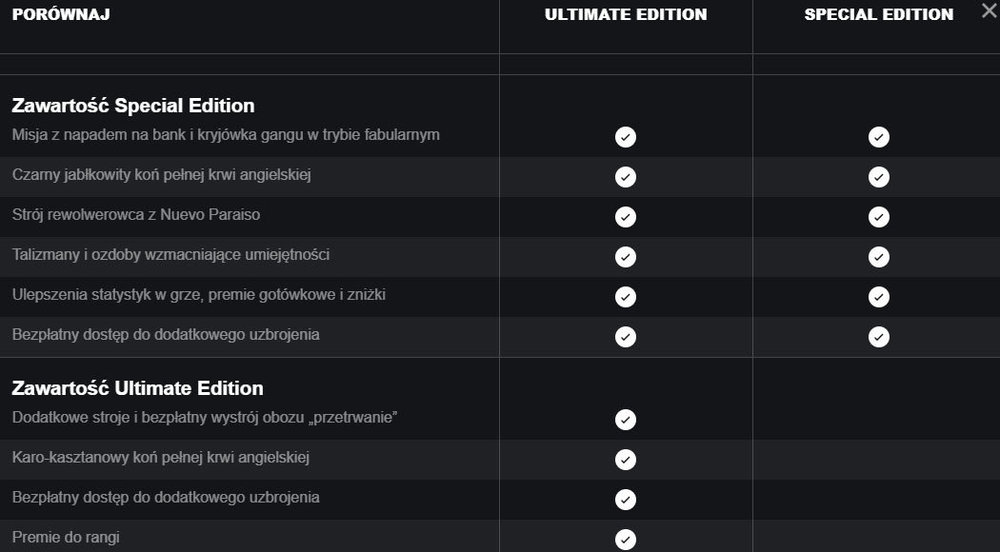The width and height of the screenshot is (1000, 552).
Task: Click Ultimate Edition checkmark for Czarny jabłkowity koń
Action: click(625, 177)
